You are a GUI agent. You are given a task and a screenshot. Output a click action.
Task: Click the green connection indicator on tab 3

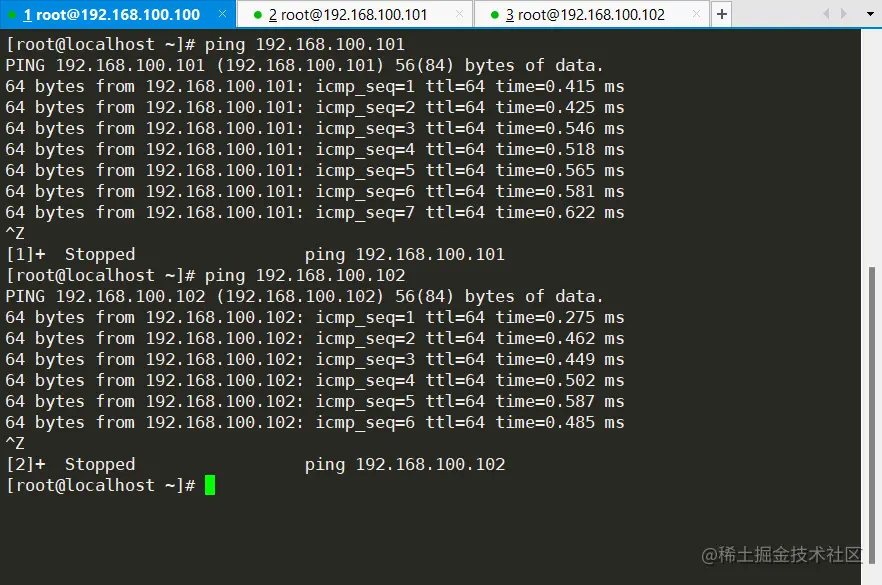pyautogui.click(x=494, y=15)
